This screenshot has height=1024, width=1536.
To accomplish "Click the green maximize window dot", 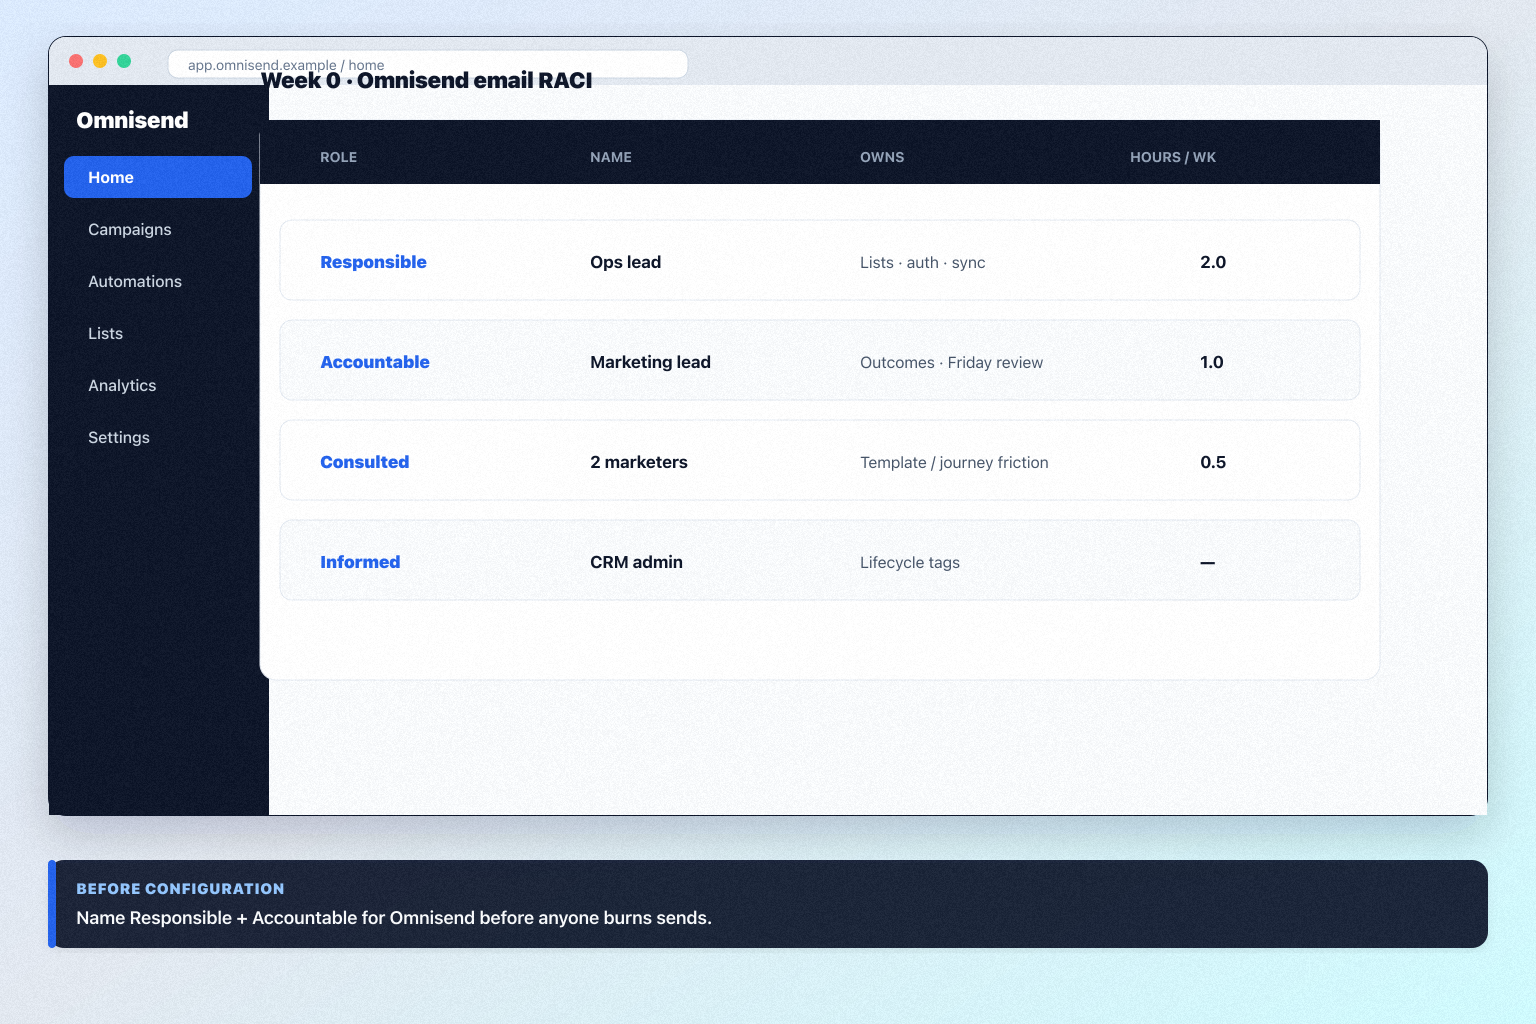I will point(124,61).
